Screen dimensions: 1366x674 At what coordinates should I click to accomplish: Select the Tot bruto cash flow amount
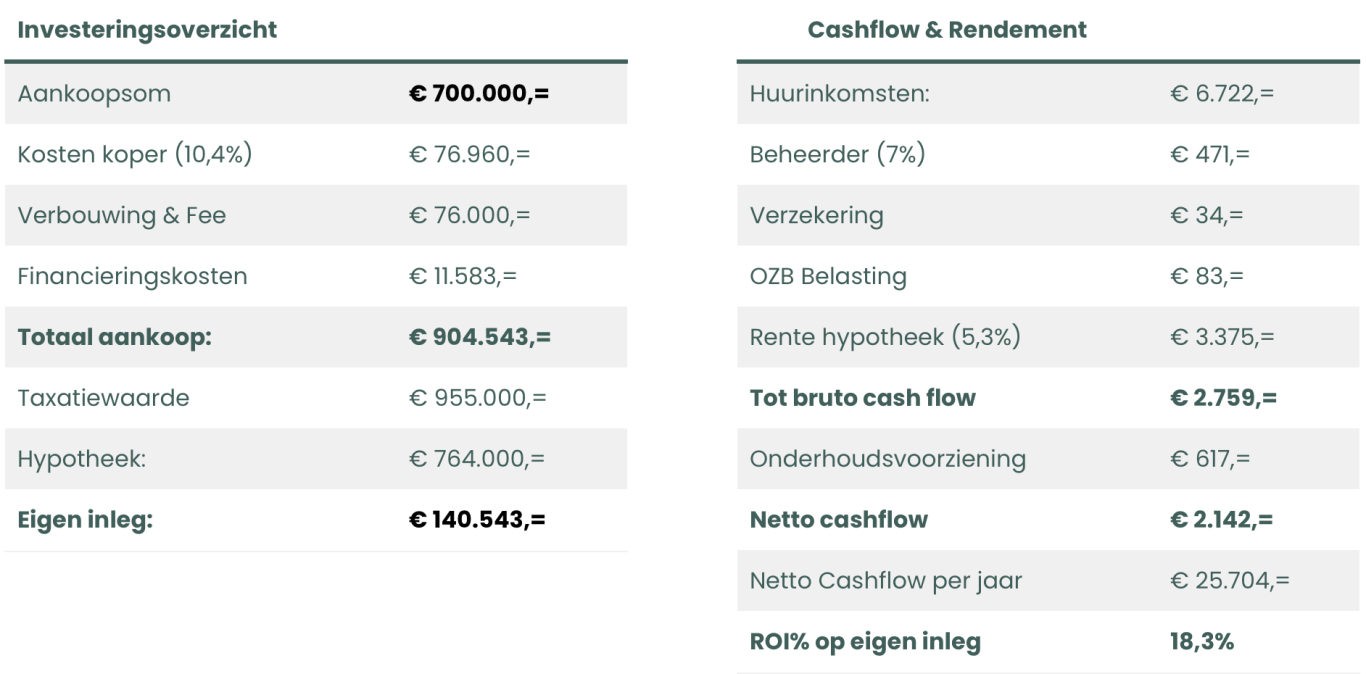[x=1222, y=398]
